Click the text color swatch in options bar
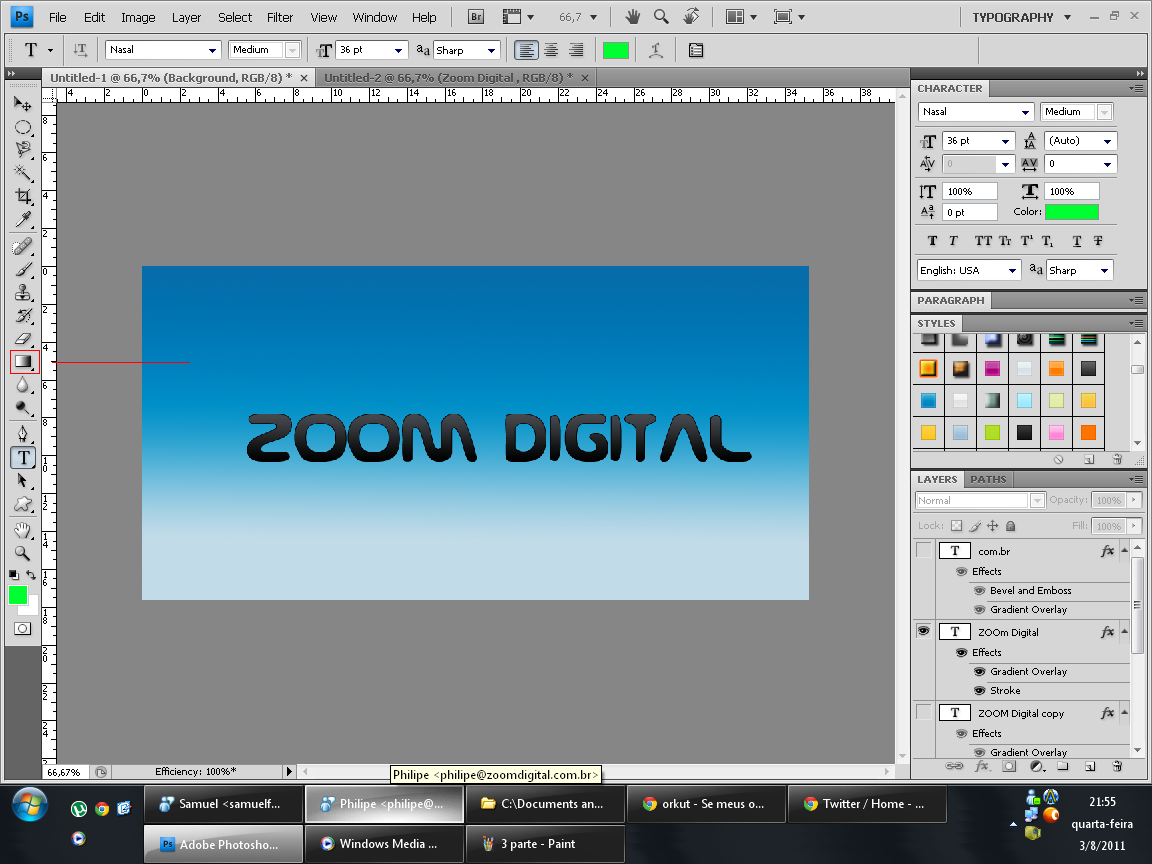The width and height of the screenshot is (1152, 864). tap(616, 50)
